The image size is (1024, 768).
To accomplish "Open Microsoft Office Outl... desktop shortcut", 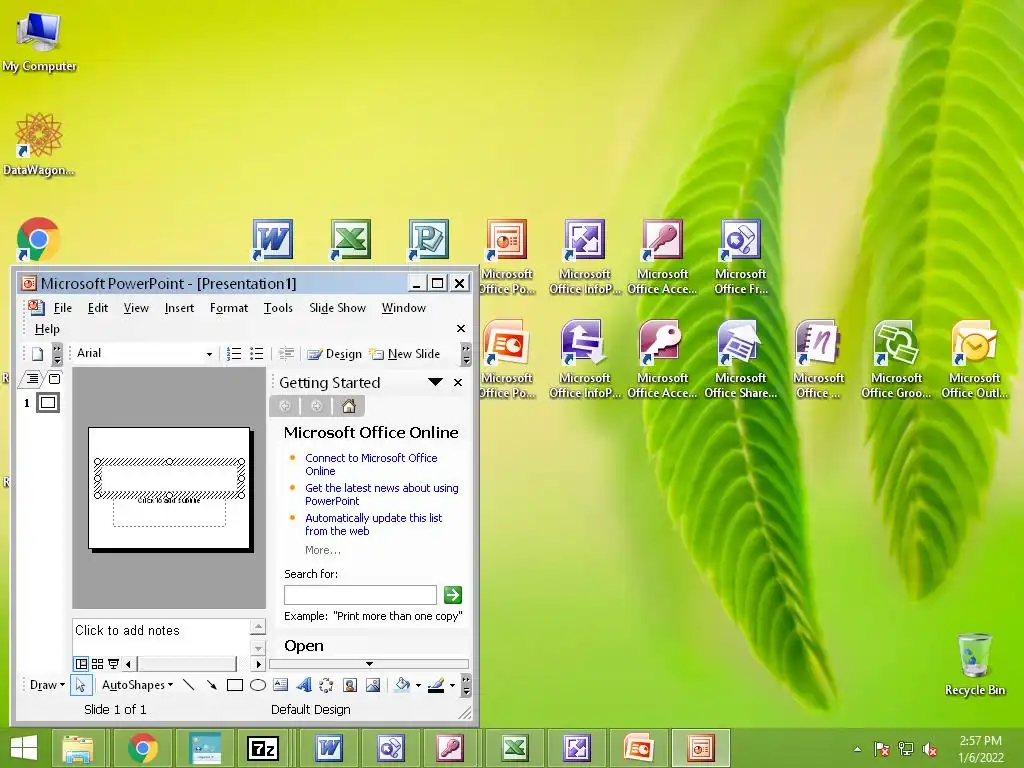I will pos(974,359).
